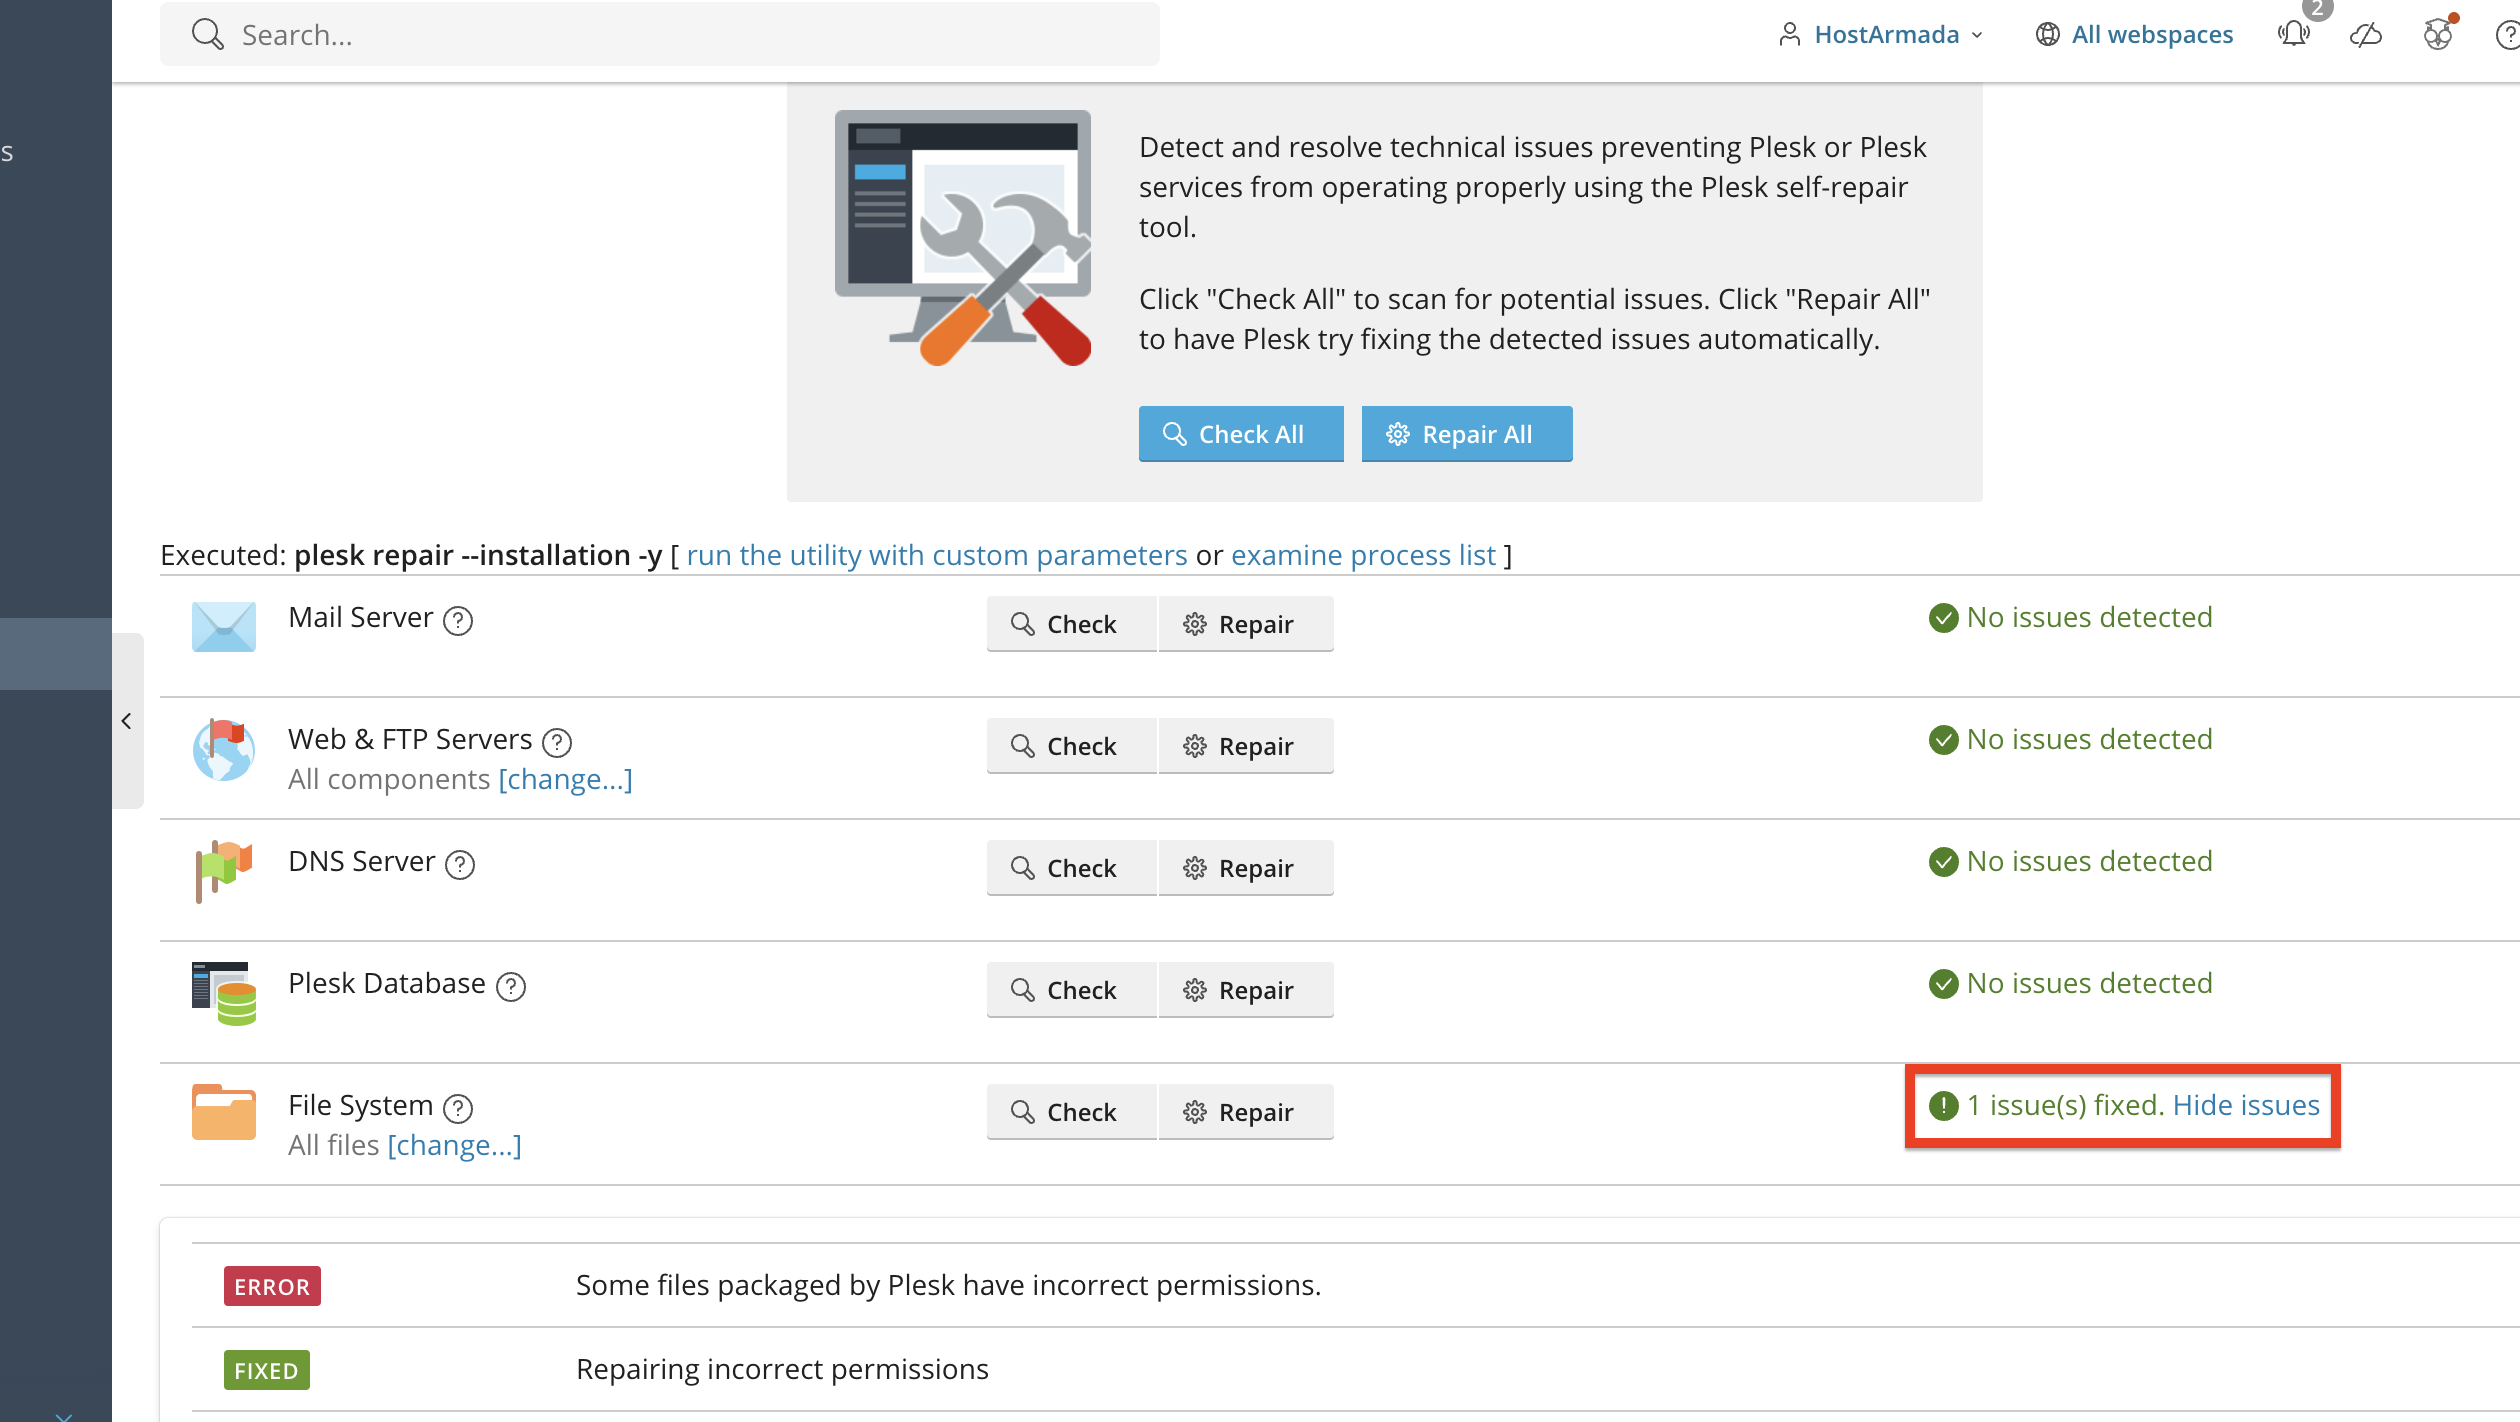Image resolution: width=2520 pixels, height=1422 pixels.
Task: Repair the Mail Server
Action: [1245, 624]
